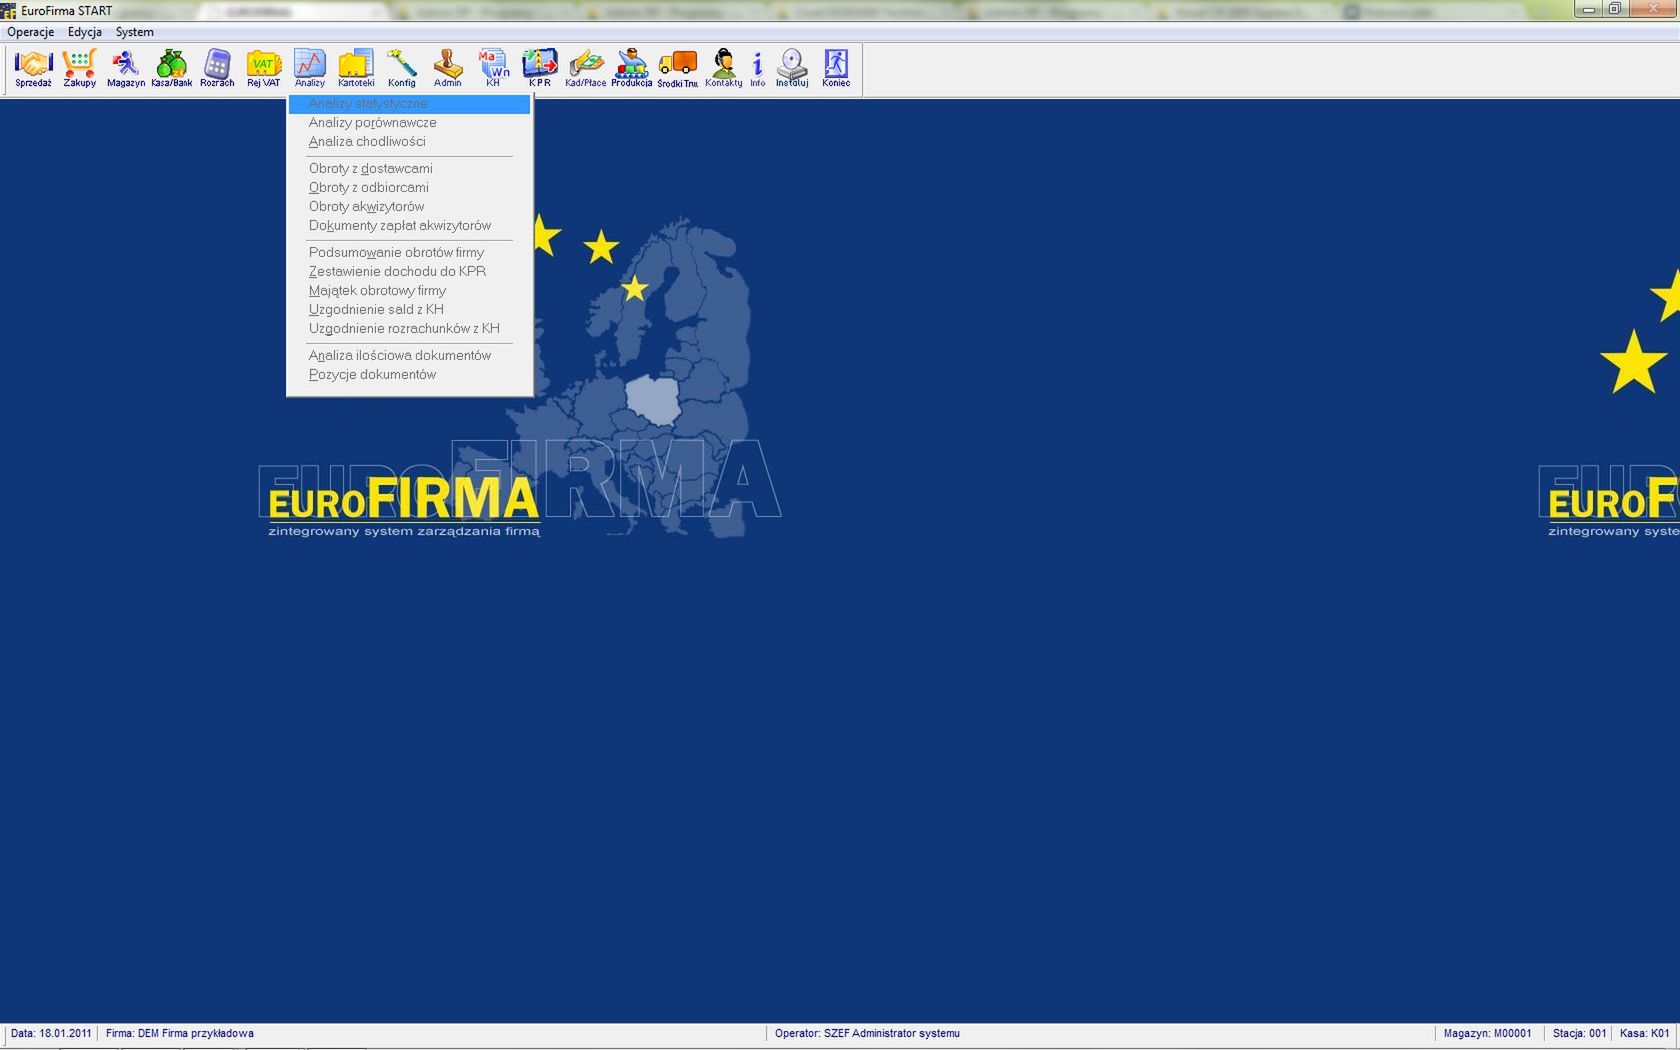Choose Analiza ilościowa dokumentów
This screenshot has width=1680, height=1050.
point(409,356)
